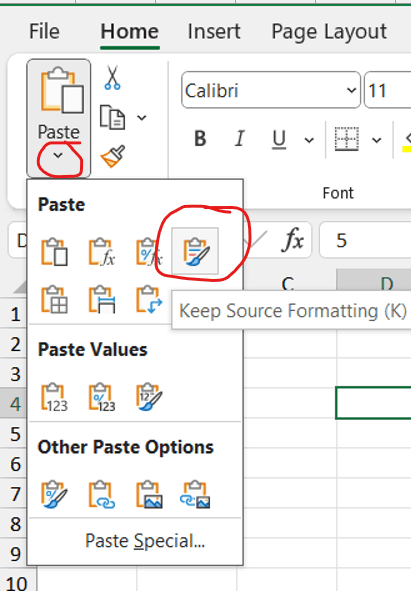The height and width of the screenshot is (591, 411).
Task: Switch to the Home tab
Action: coord(129,31)
